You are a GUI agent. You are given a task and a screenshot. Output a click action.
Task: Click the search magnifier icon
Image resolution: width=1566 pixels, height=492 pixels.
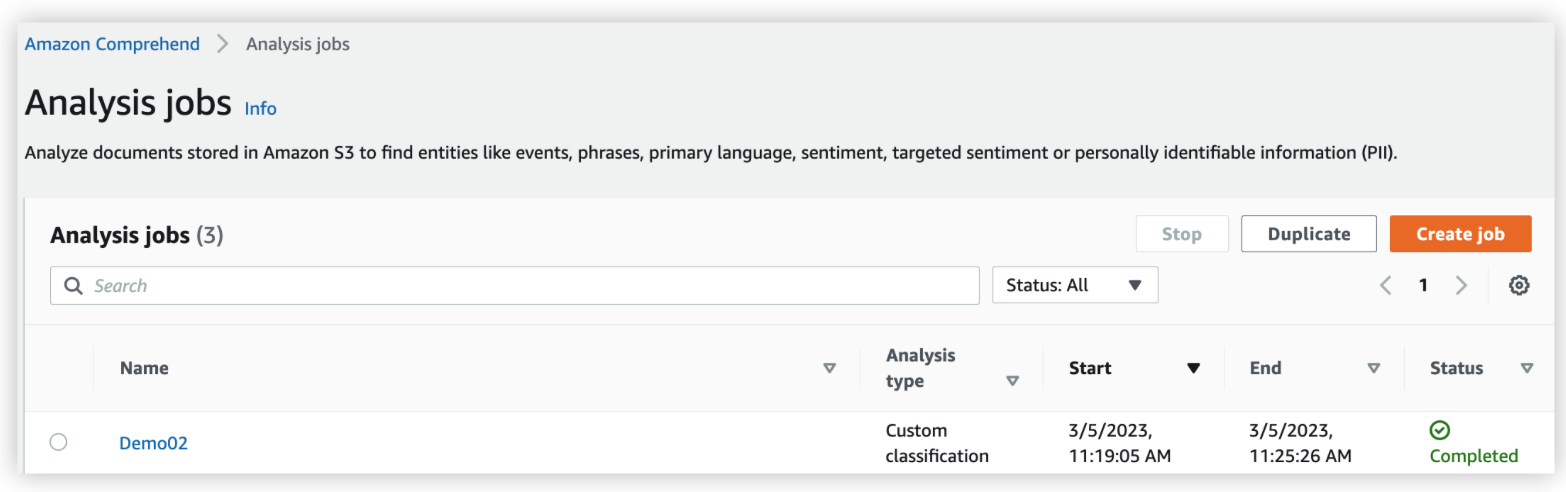pos(73,286)
